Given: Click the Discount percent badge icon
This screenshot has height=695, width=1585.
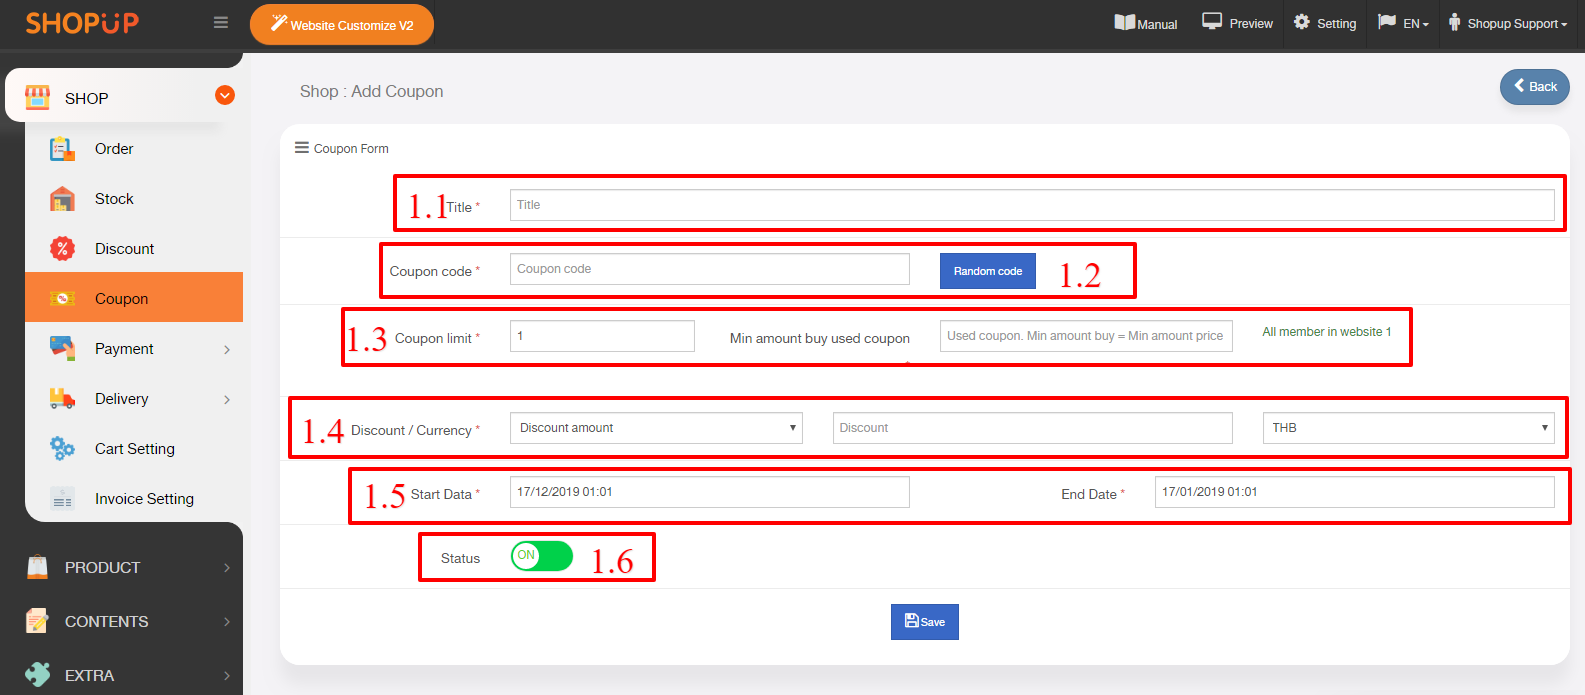Looking at the screenshot, I should (62, 249).
